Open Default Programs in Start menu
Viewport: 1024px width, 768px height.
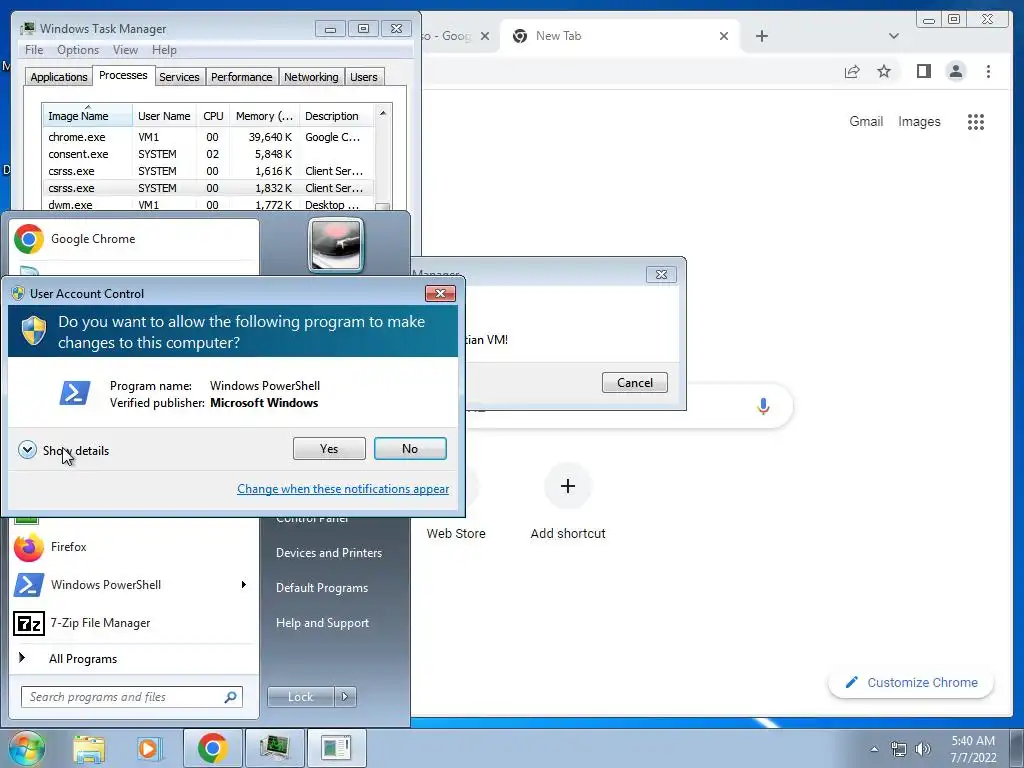pyautogui.click(x=322, y=588)
